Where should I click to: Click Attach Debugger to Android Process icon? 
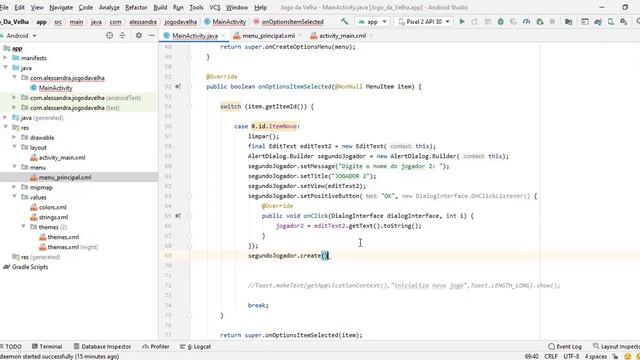pos(540,22)
